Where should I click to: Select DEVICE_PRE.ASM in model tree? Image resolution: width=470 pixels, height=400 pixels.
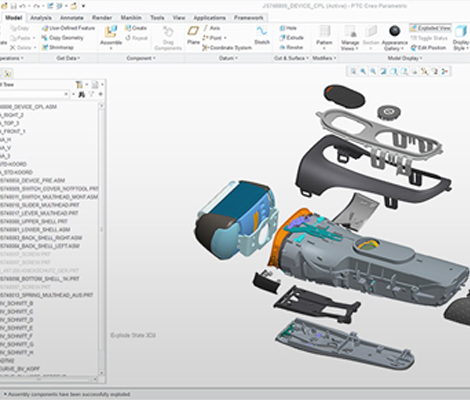33,181
